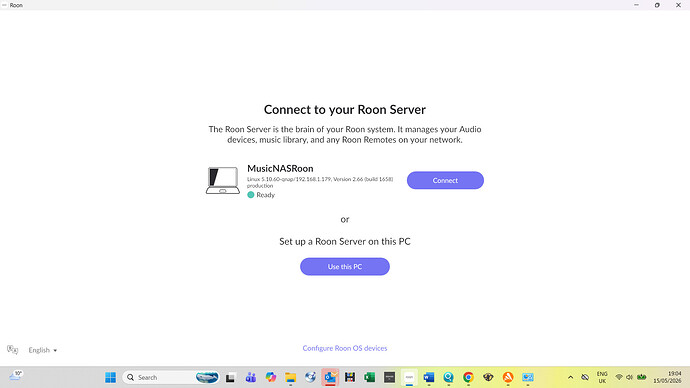
Task: Click the Use this PC button
Action: (x=345, y=267)
